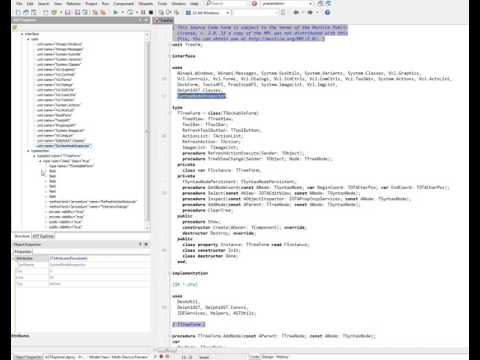Select the highlighted SyntaxNodeInspector unit row
480x360 pixels.
click(x=63, y=146)
